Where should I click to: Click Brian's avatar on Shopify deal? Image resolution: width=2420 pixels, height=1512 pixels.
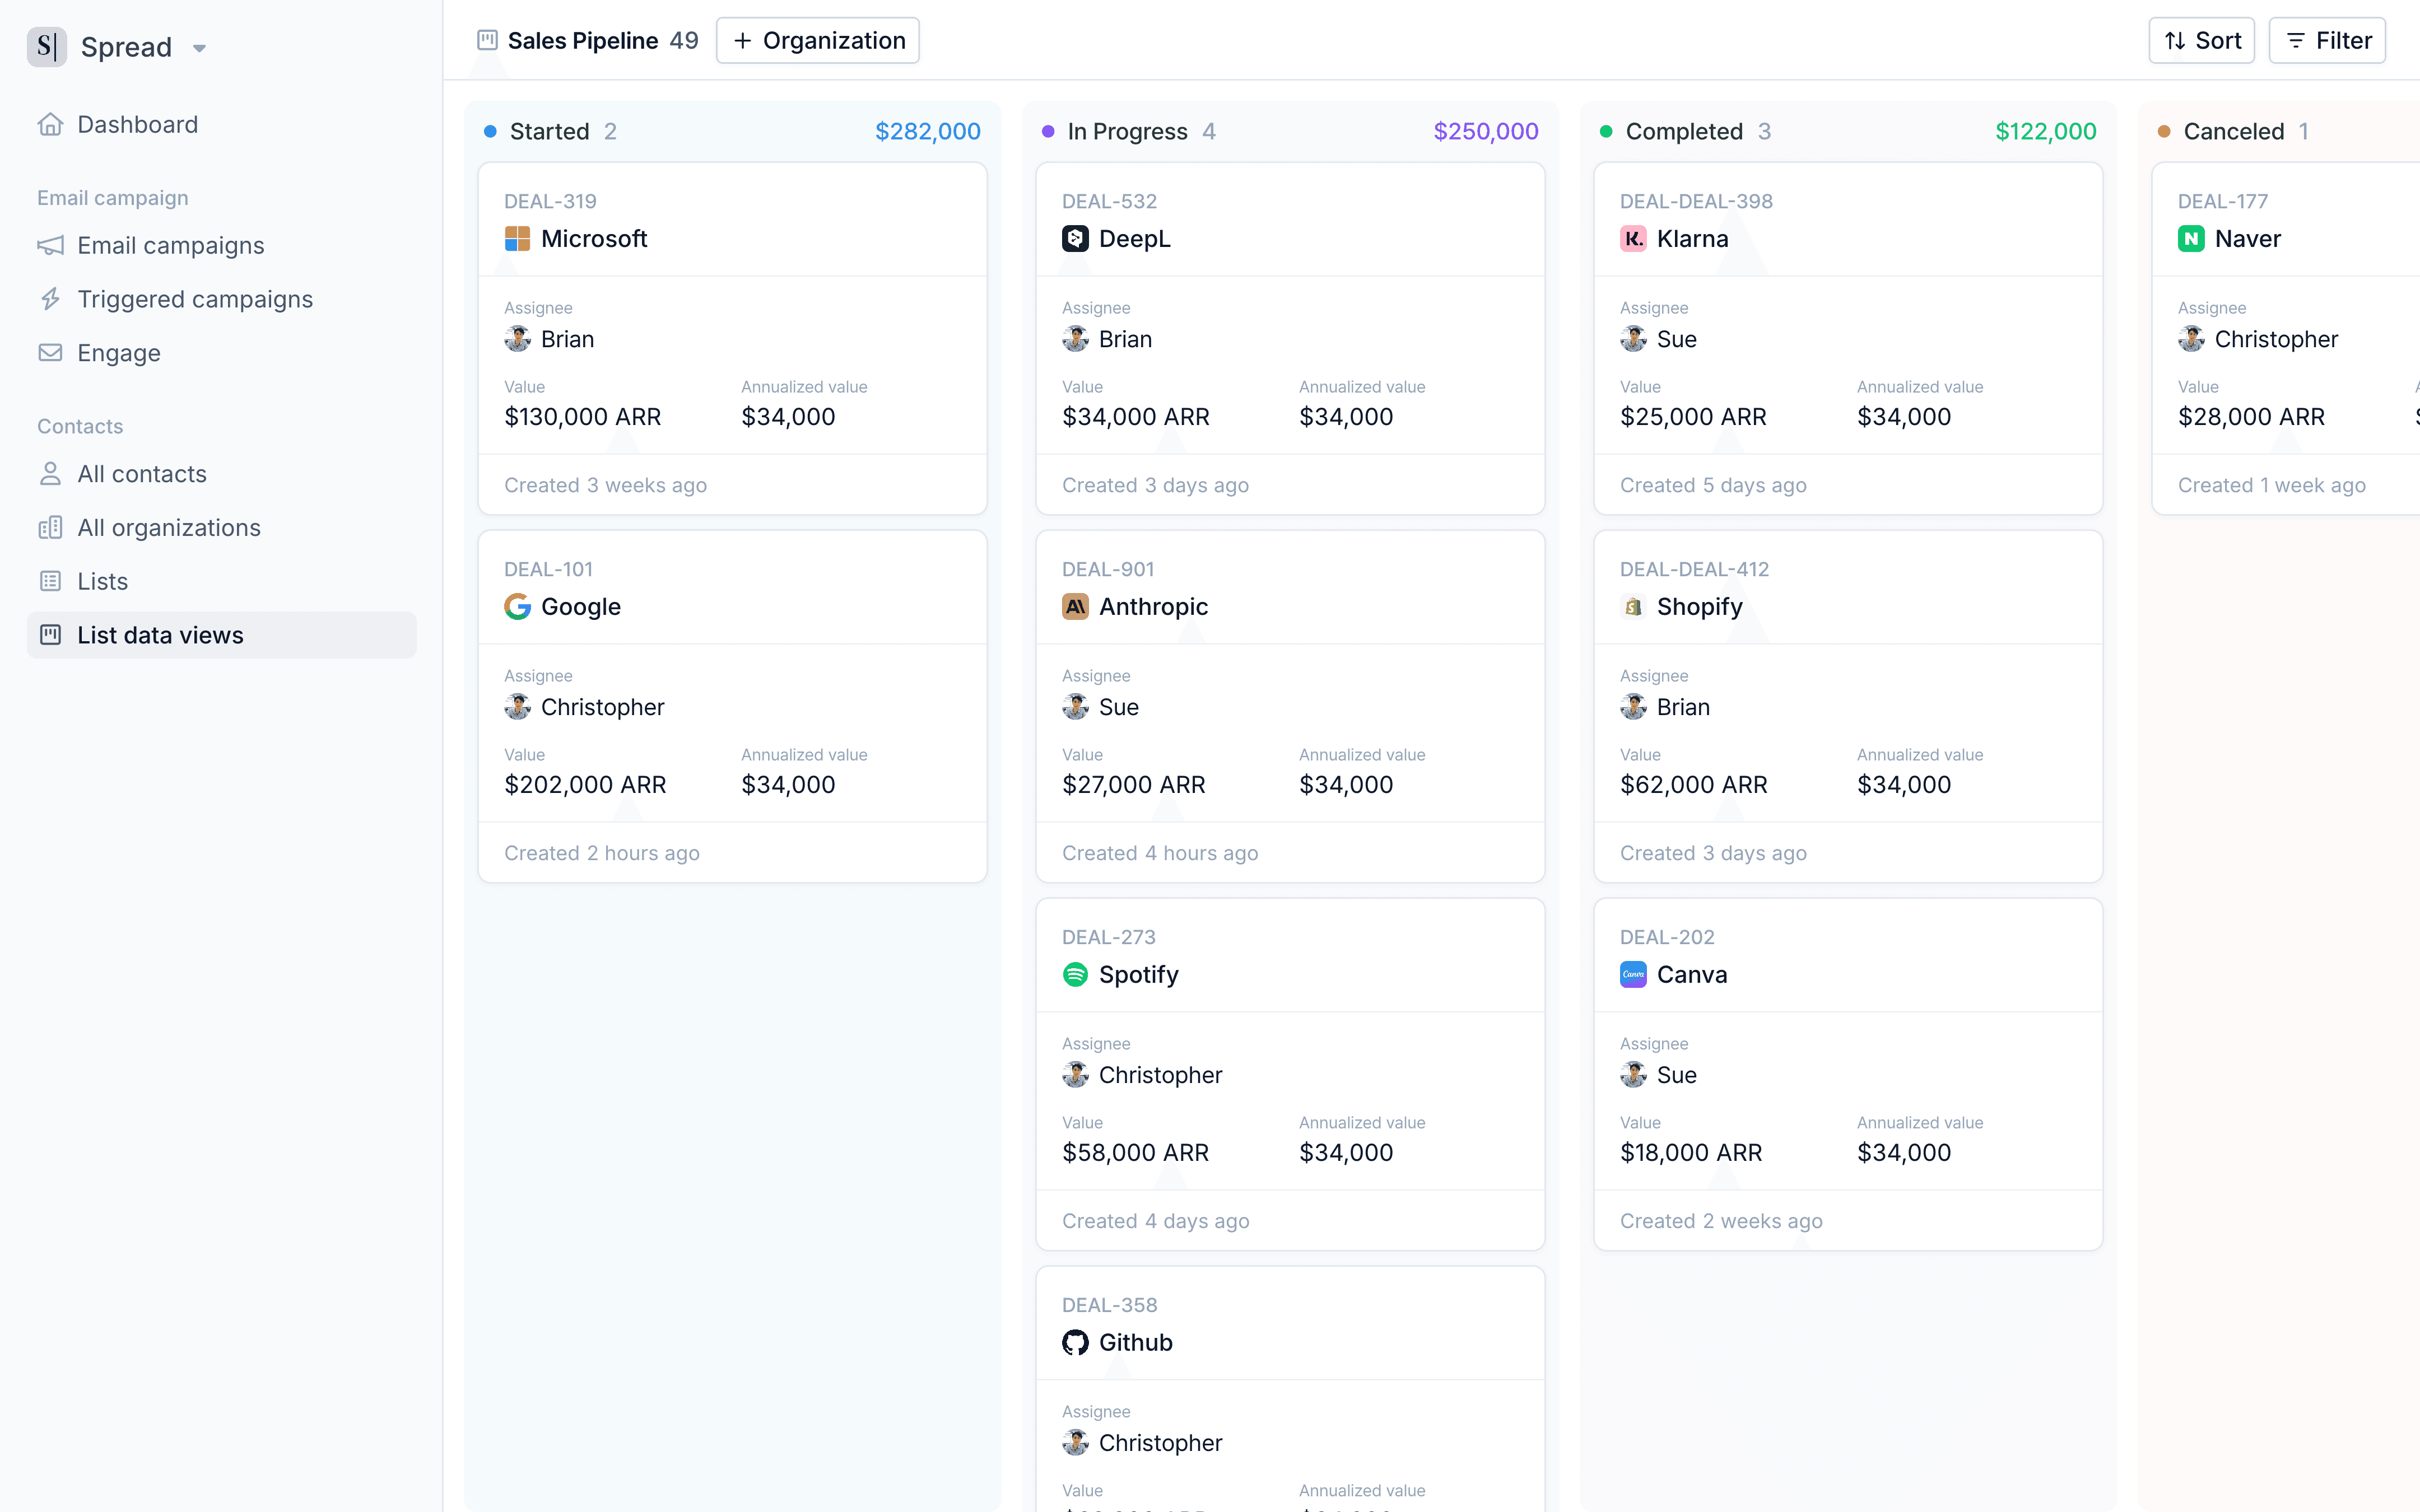click(1633, 707)
